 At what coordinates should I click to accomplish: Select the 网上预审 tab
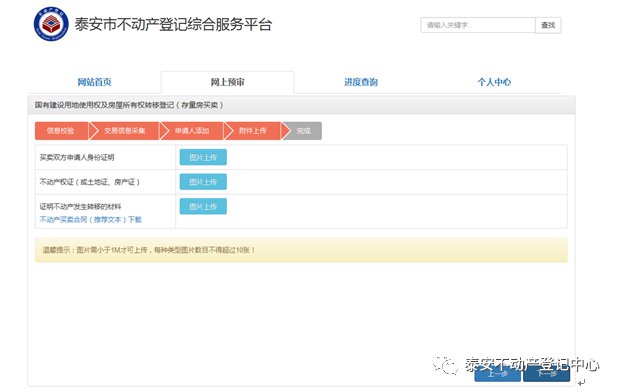[x=227, y=82]
